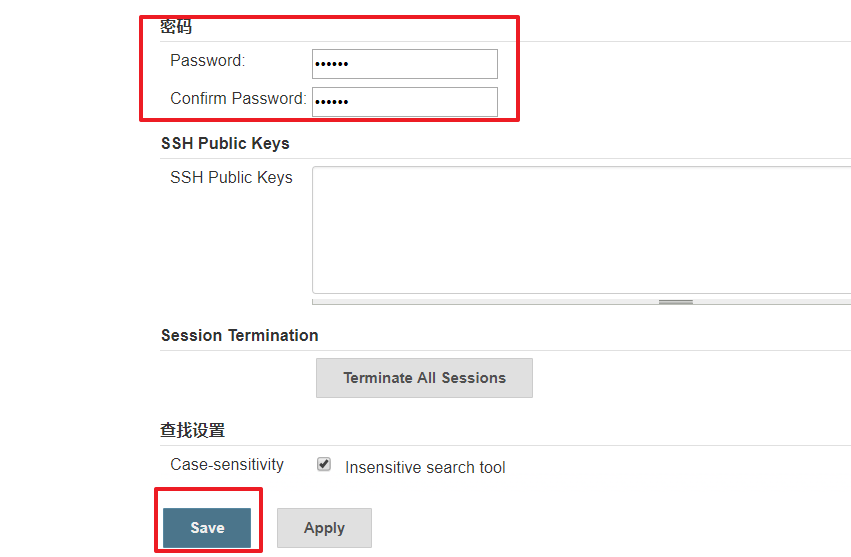Select the Password: field label
The image size is (851, 557).
(x=208, y=60)
